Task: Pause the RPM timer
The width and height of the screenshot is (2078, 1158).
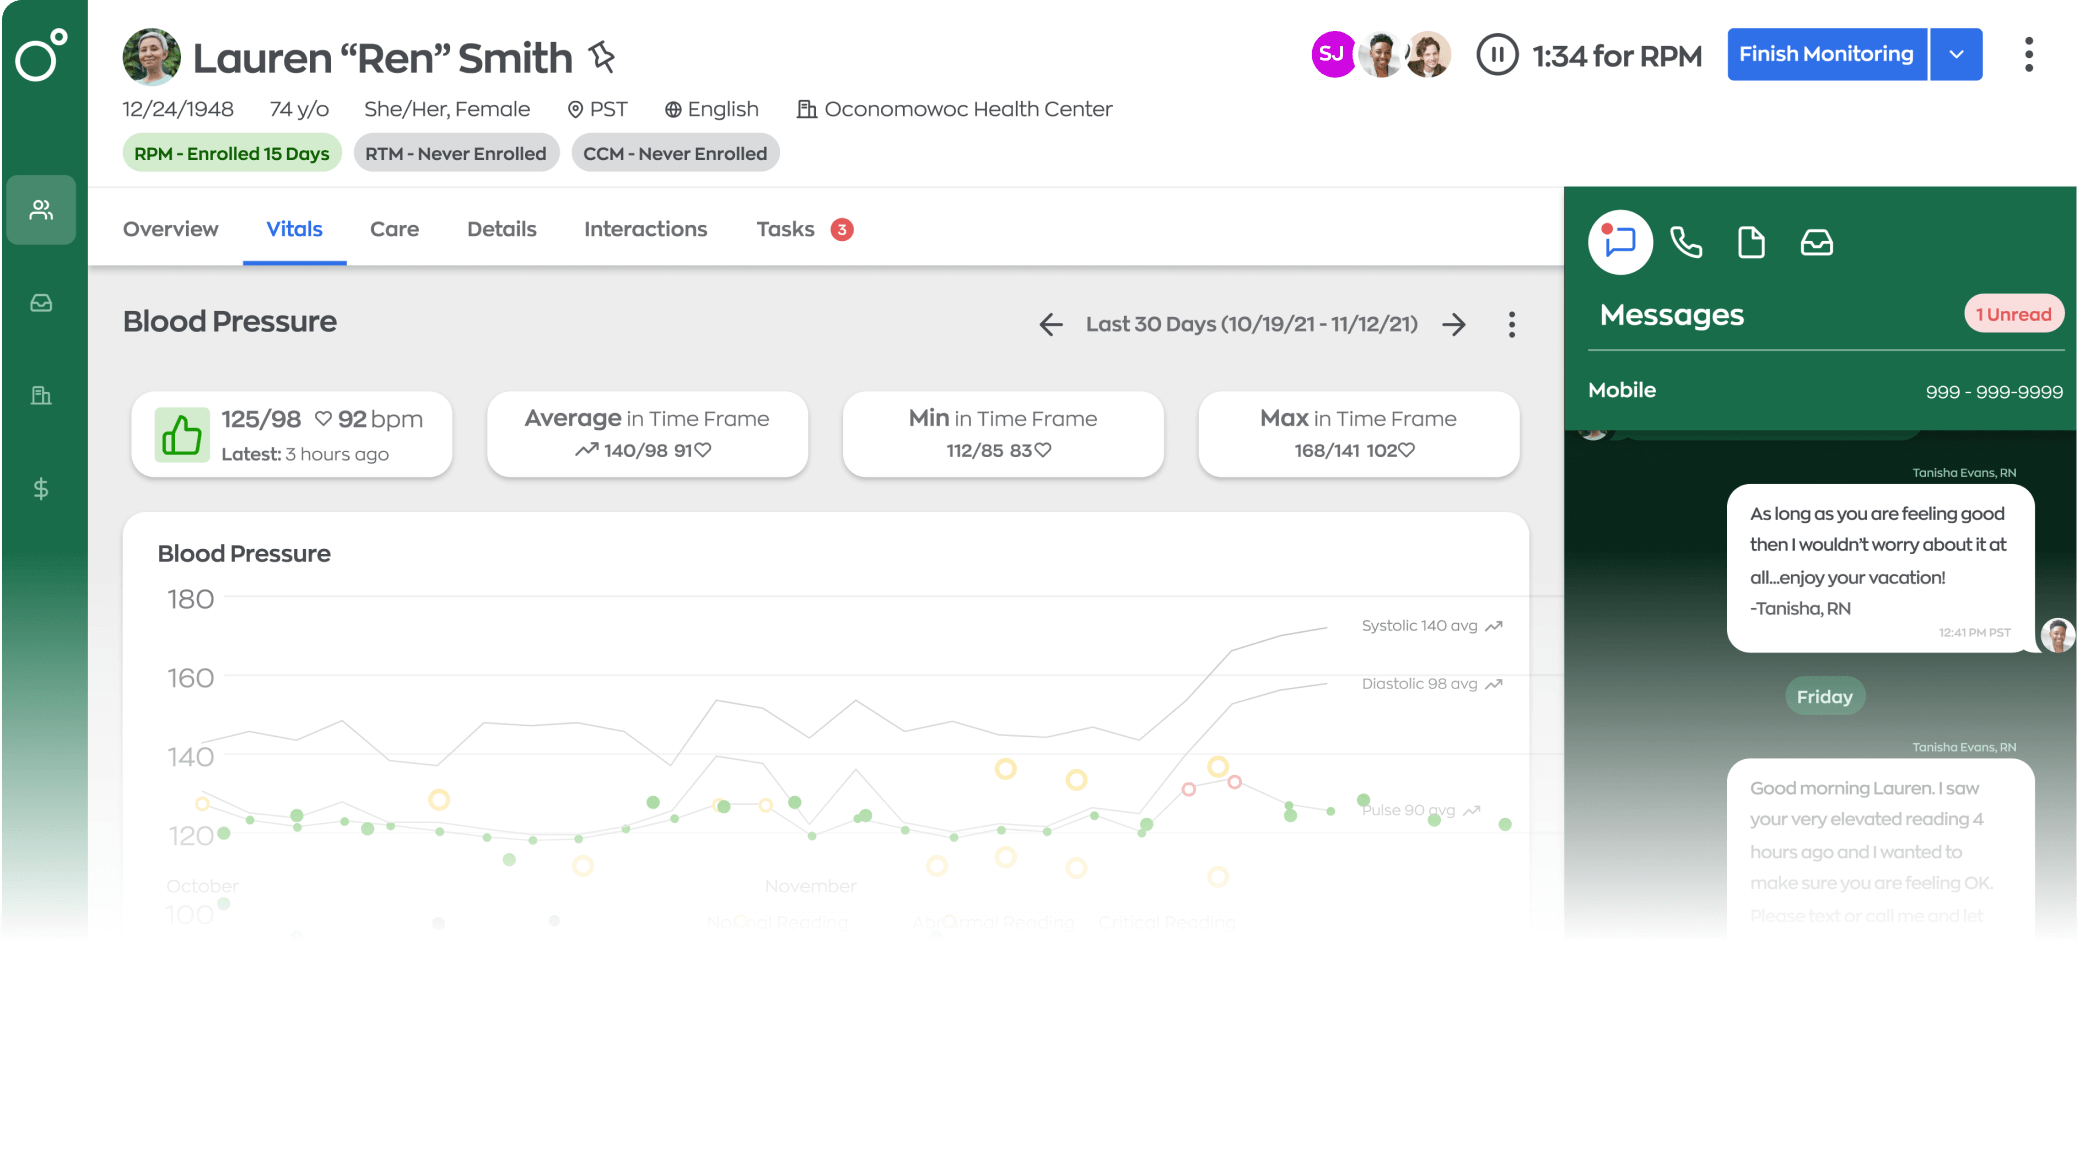Action: (x=1497, y=56)
